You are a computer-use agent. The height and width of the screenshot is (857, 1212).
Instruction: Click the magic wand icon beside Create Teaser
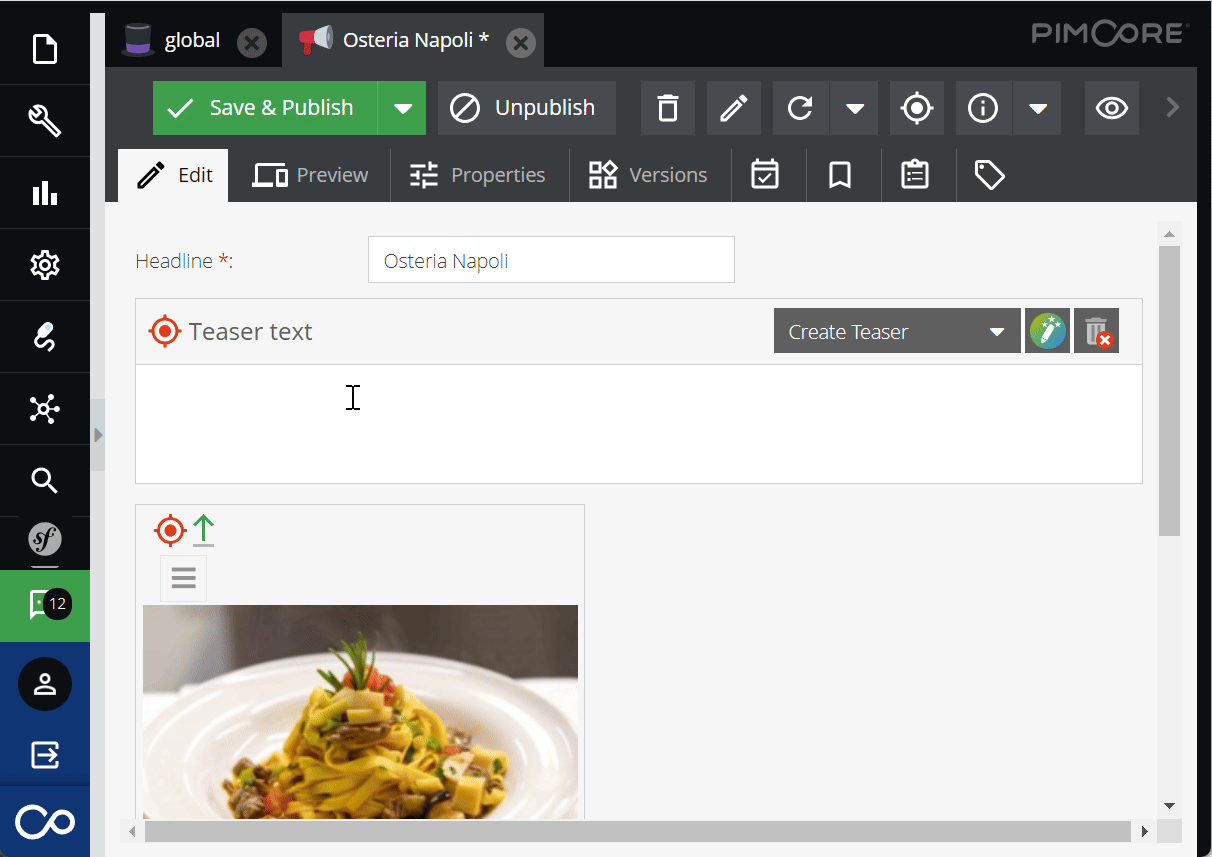coord(1047,331)
